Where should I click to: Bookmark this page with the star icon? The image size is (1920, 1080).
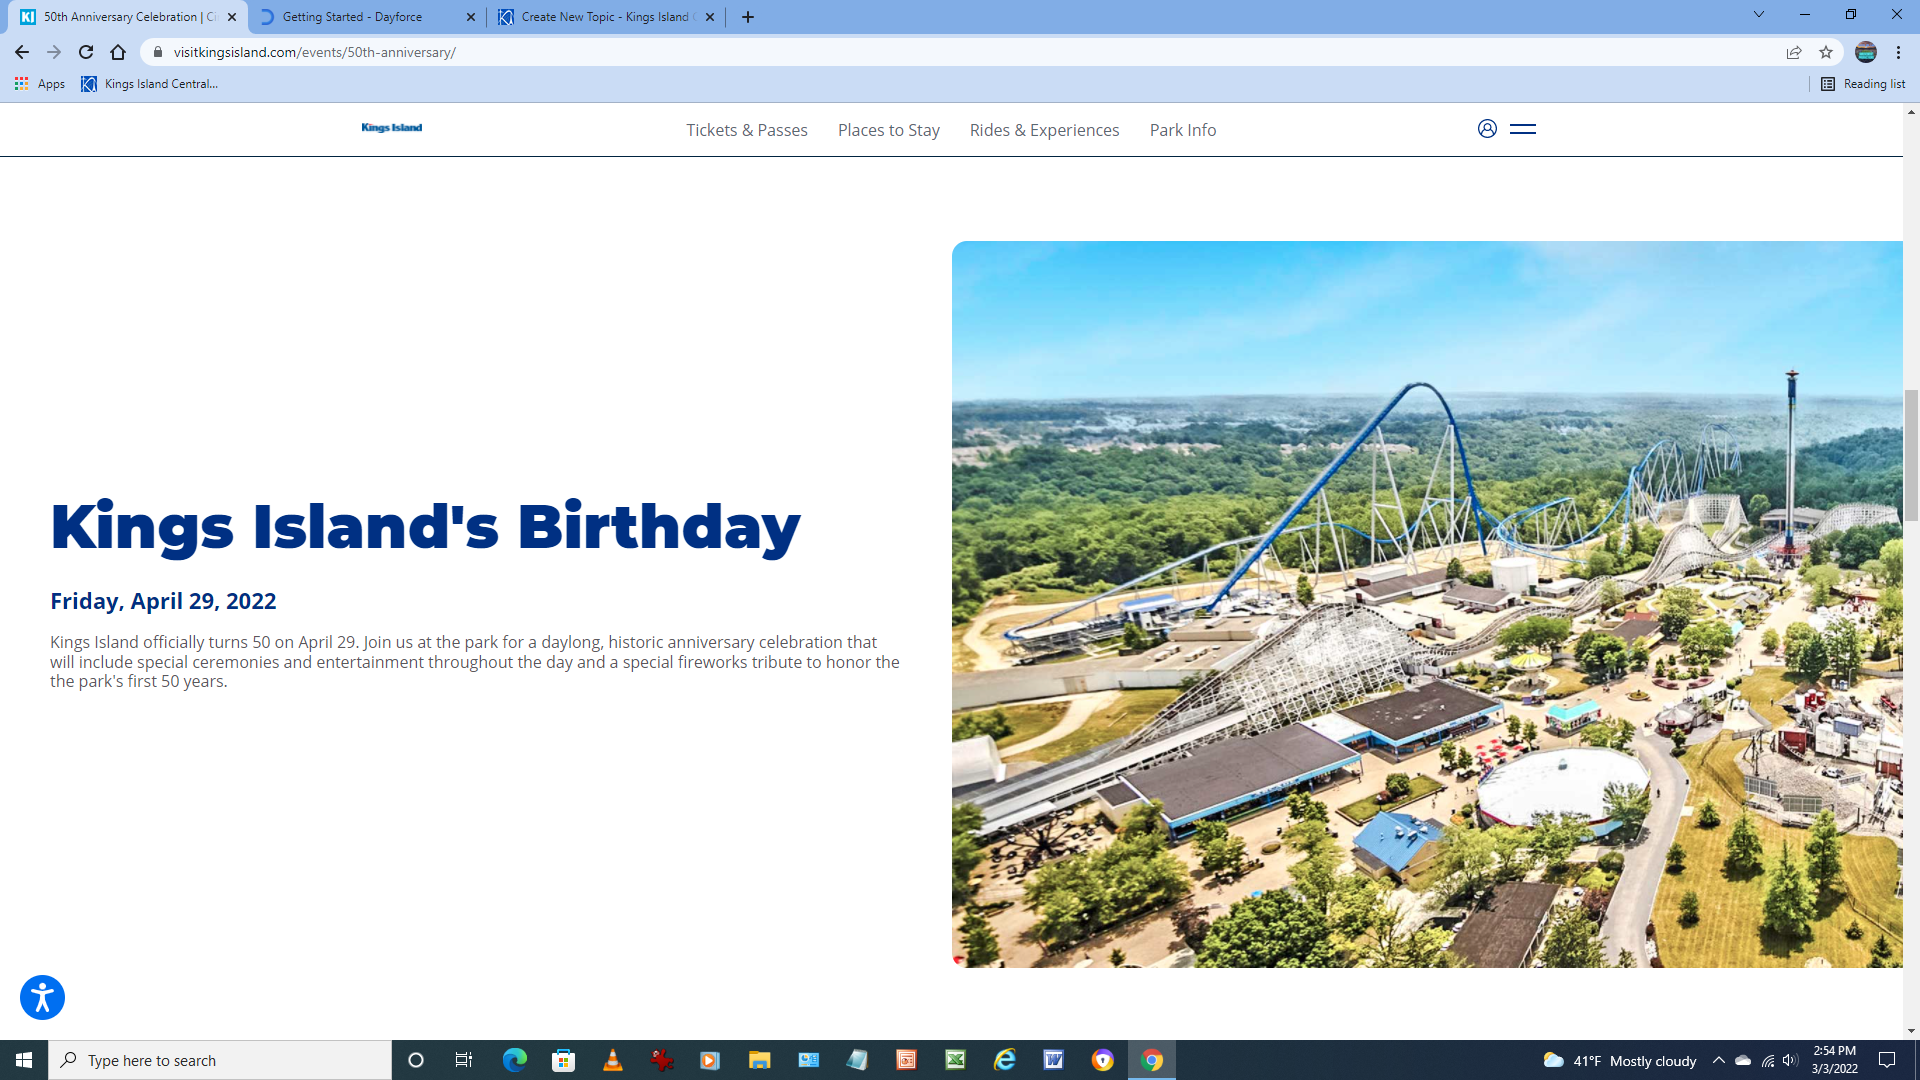(x=1826, y=52)
